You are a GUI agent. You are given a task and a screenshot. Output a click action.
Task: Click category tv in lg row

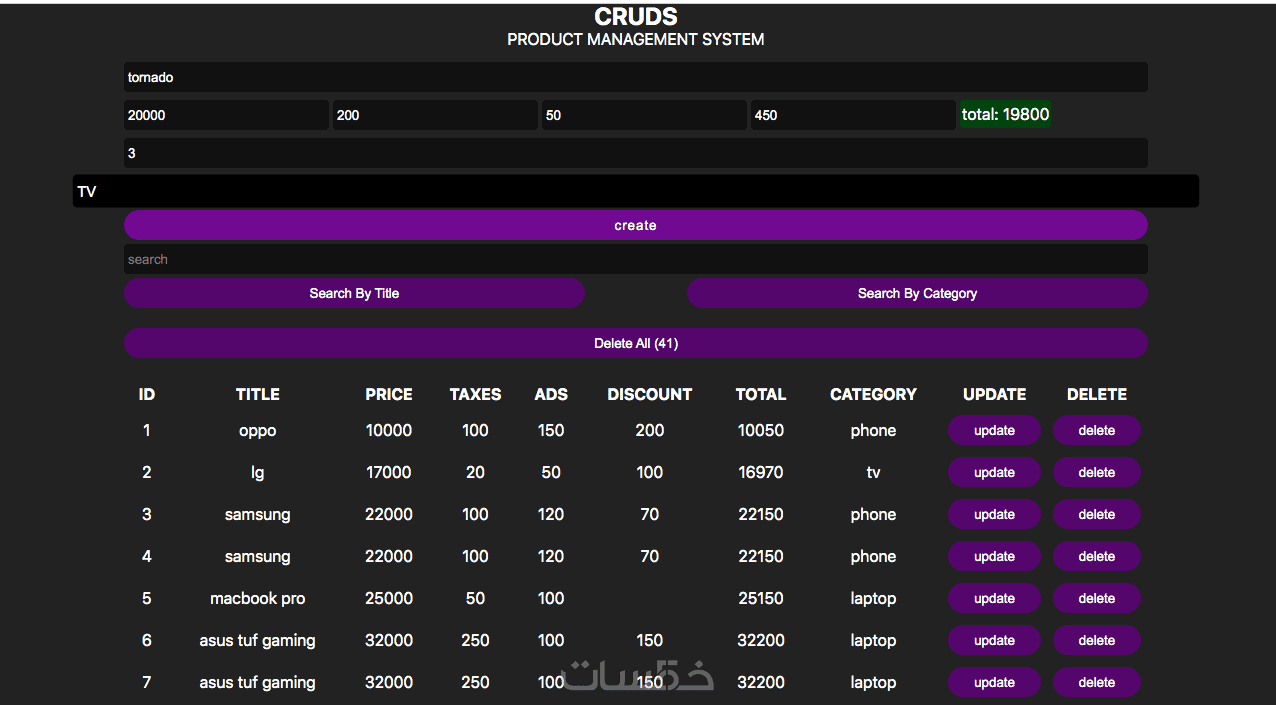tap(873, 473)
